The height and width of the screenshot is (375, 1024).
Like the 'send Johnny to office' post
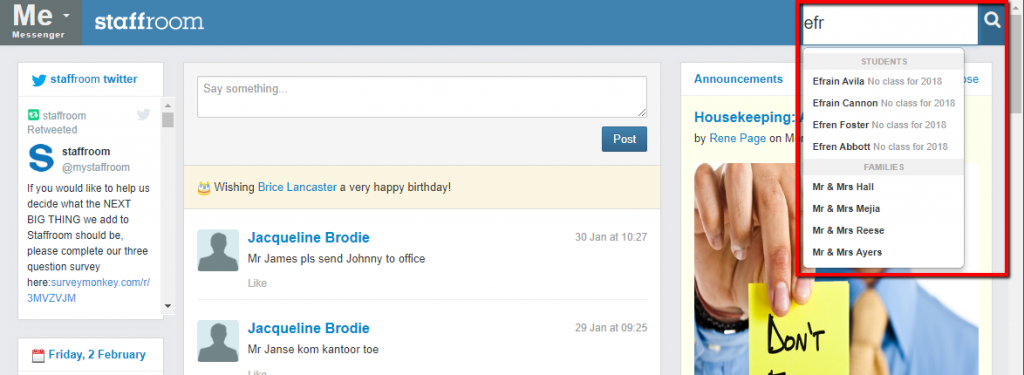[x=257, y=284]
